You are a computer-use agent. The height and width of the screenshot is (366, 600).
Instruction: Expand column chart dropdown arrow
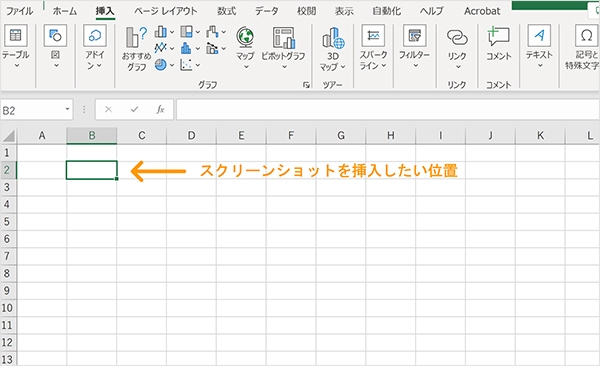pyautogui.click(x=172, y=32)
